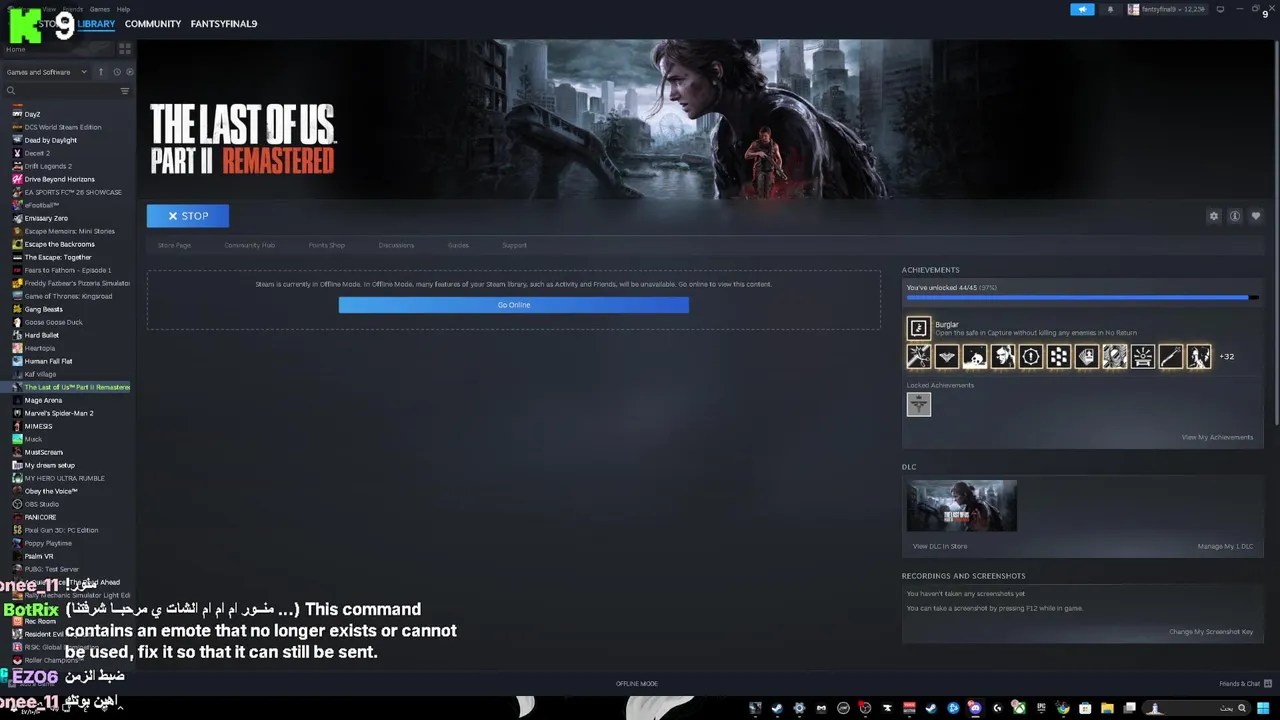
Task: Open the Burglar achievement icon
Action: (x=918, y=328)
